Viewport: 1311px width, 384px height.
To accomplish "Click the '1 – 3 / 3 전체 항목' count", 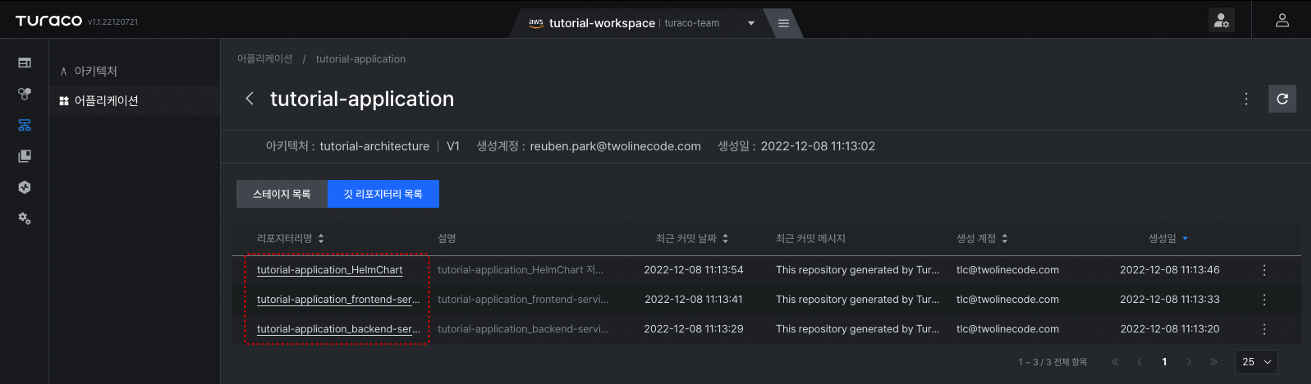I will pos(1053,362).
